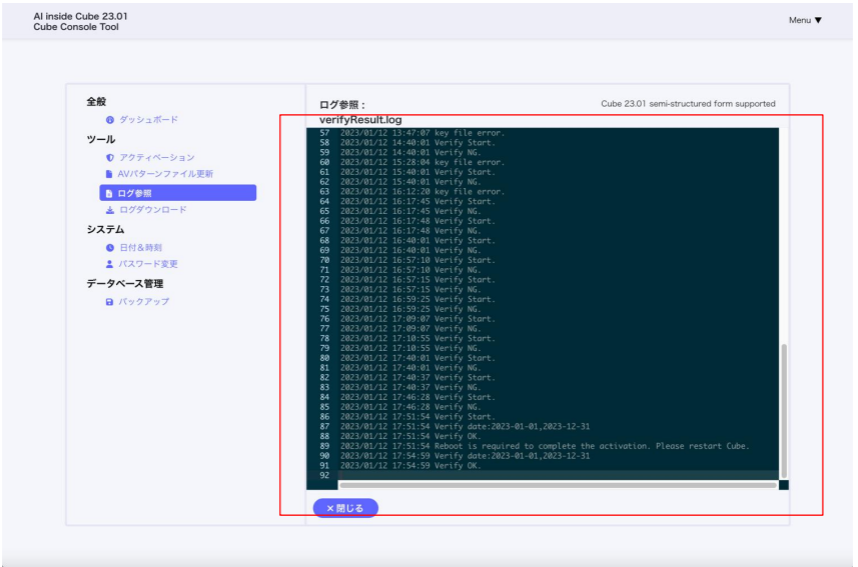Click the shield icon beside アクティベーション
This screenshot has height=567, width=858.
tap(110, 158)
